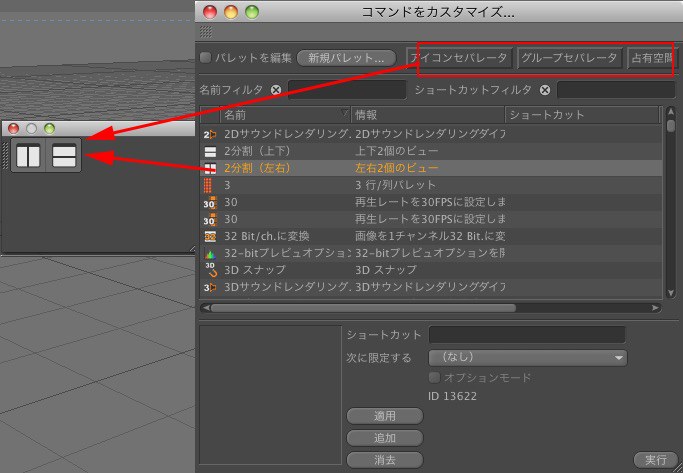Image resolution: width=683 pixels, height=473 pixels.
Task: Click the アイコンセパレータ button
Action: 460,58
